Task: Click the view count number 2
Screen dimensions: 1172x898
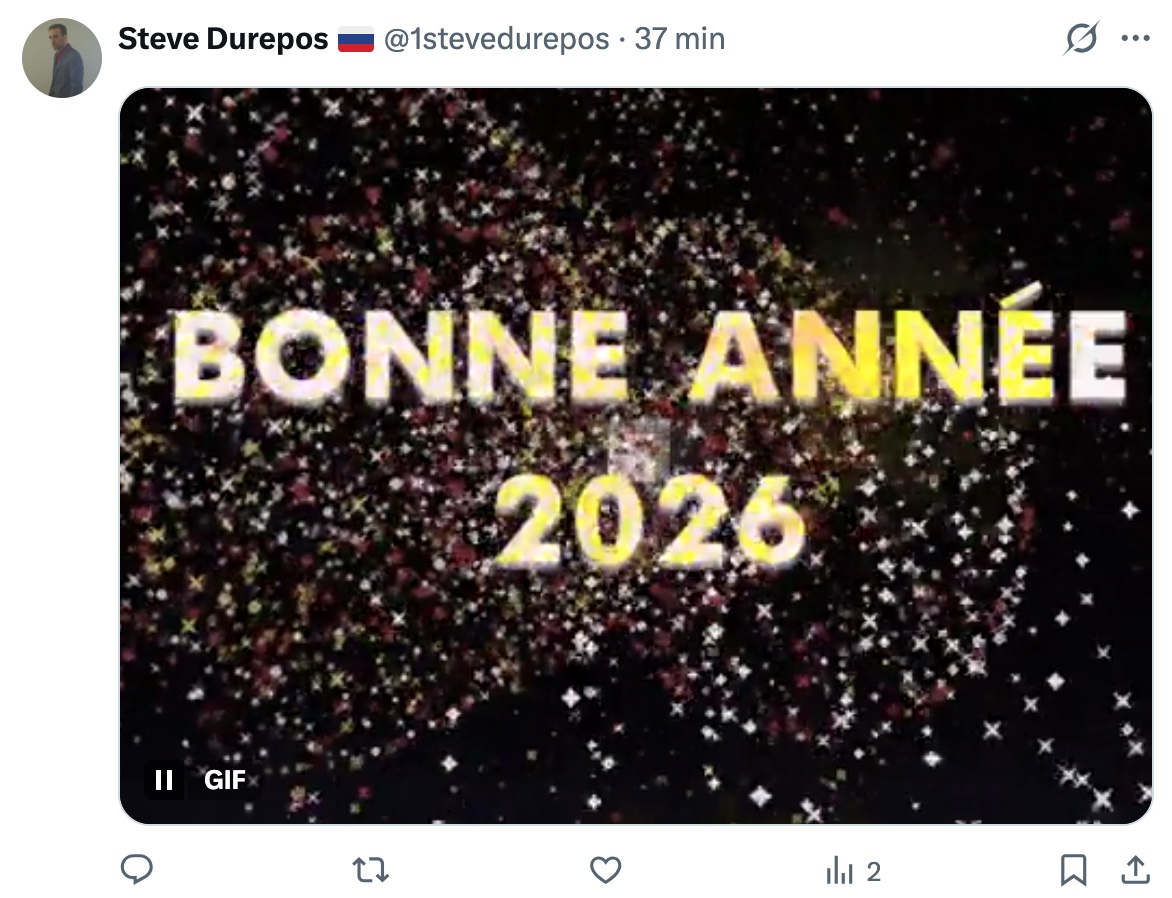Action: pyautogui.click(x=874, y=872)
